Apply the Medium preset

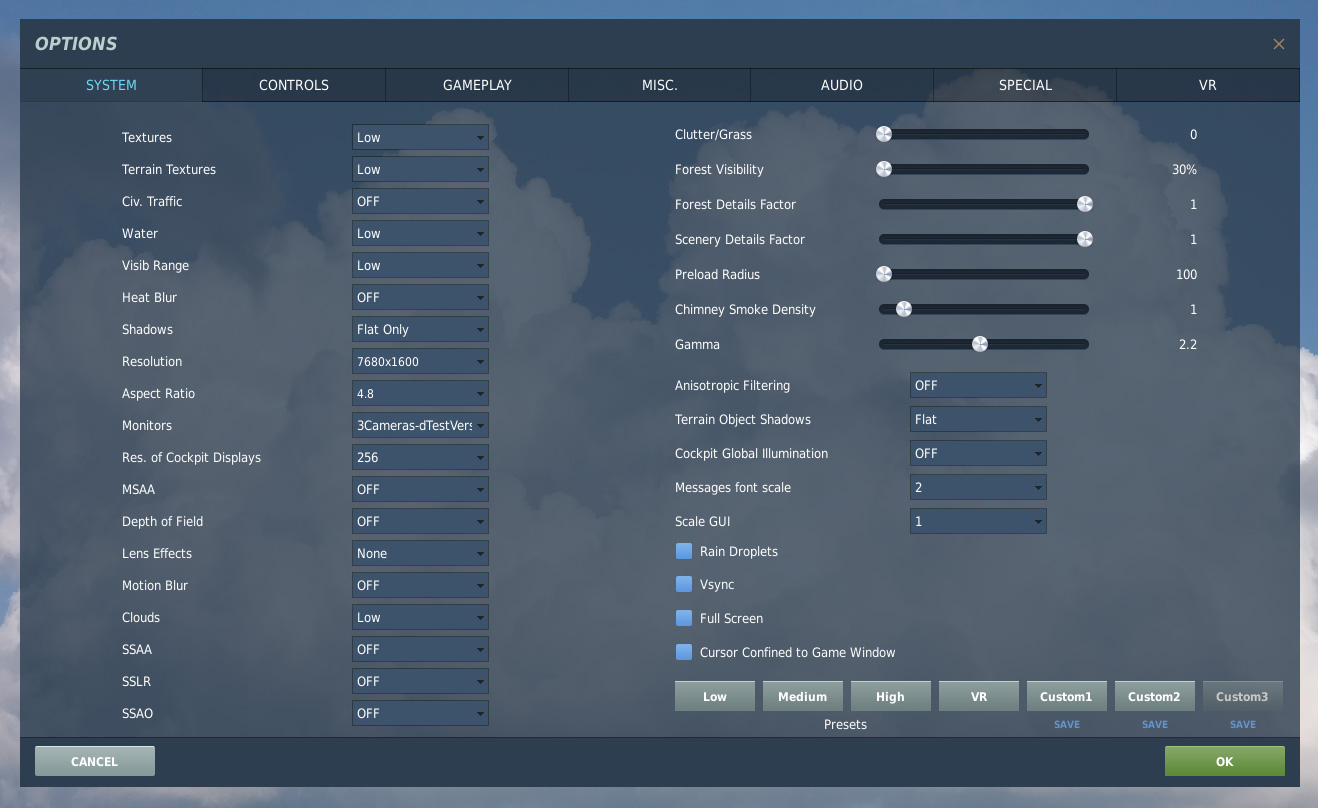tap(803, 696)
